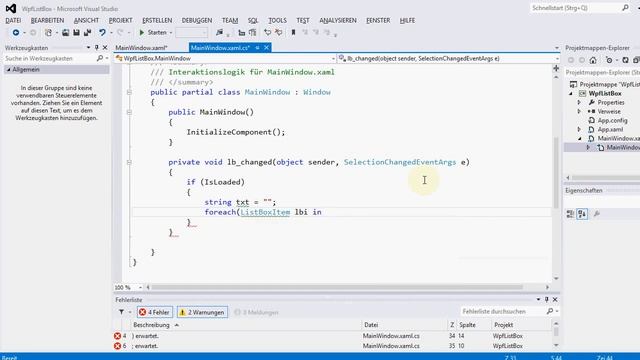Viewport: 640px width, 360px height.
Task: Open the solution configuration combo box
Action: 191,32
